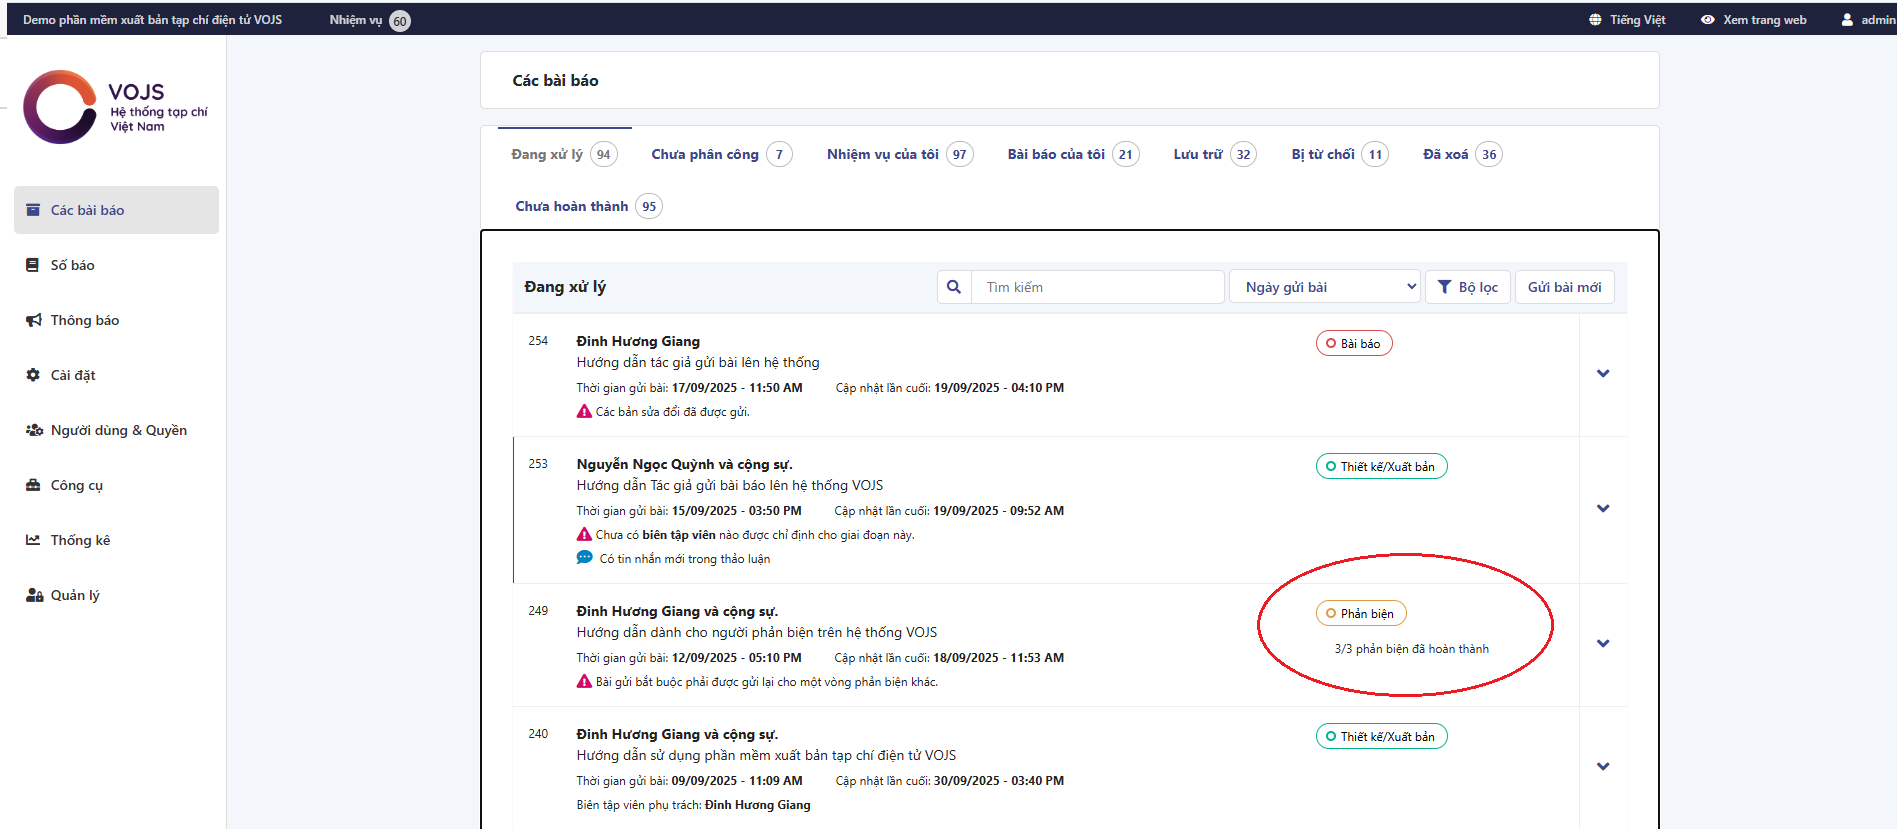The height and width of the screenshot is (829, 1897).
Task: Open the Ngày gửi bài sort dropdown
Action: point(1325,287)
